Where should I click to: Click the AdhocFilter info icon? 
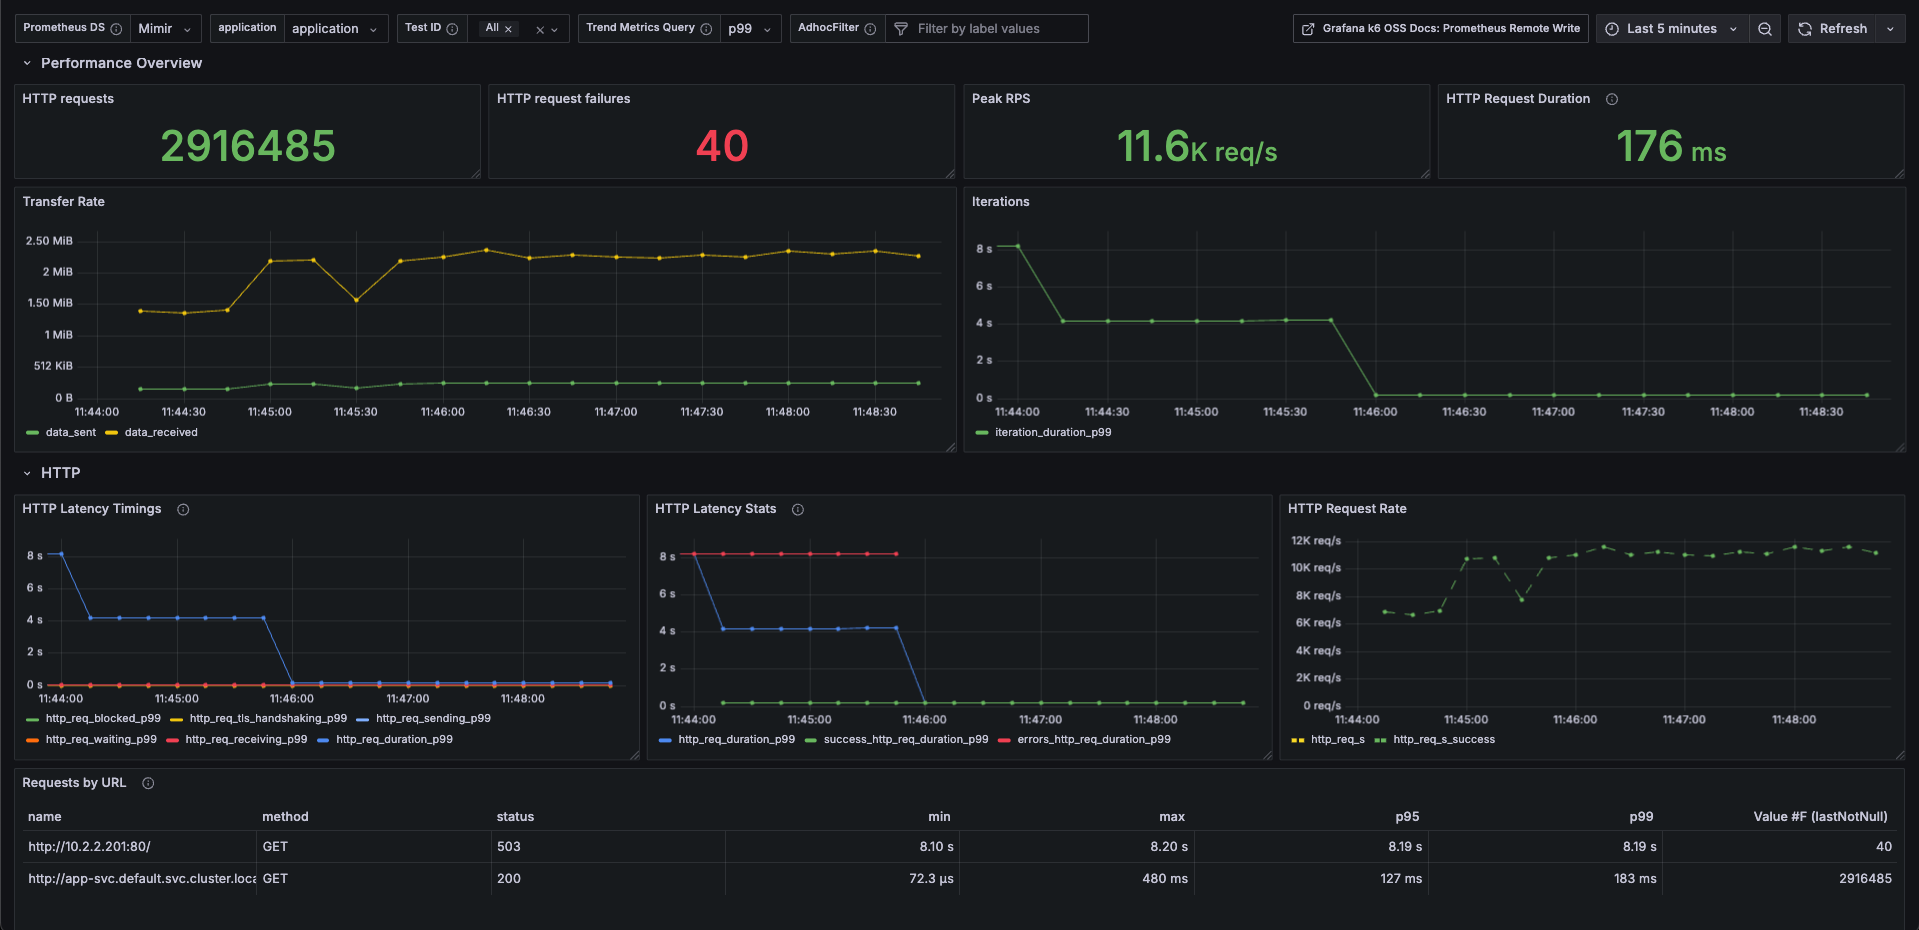(870, 29)
